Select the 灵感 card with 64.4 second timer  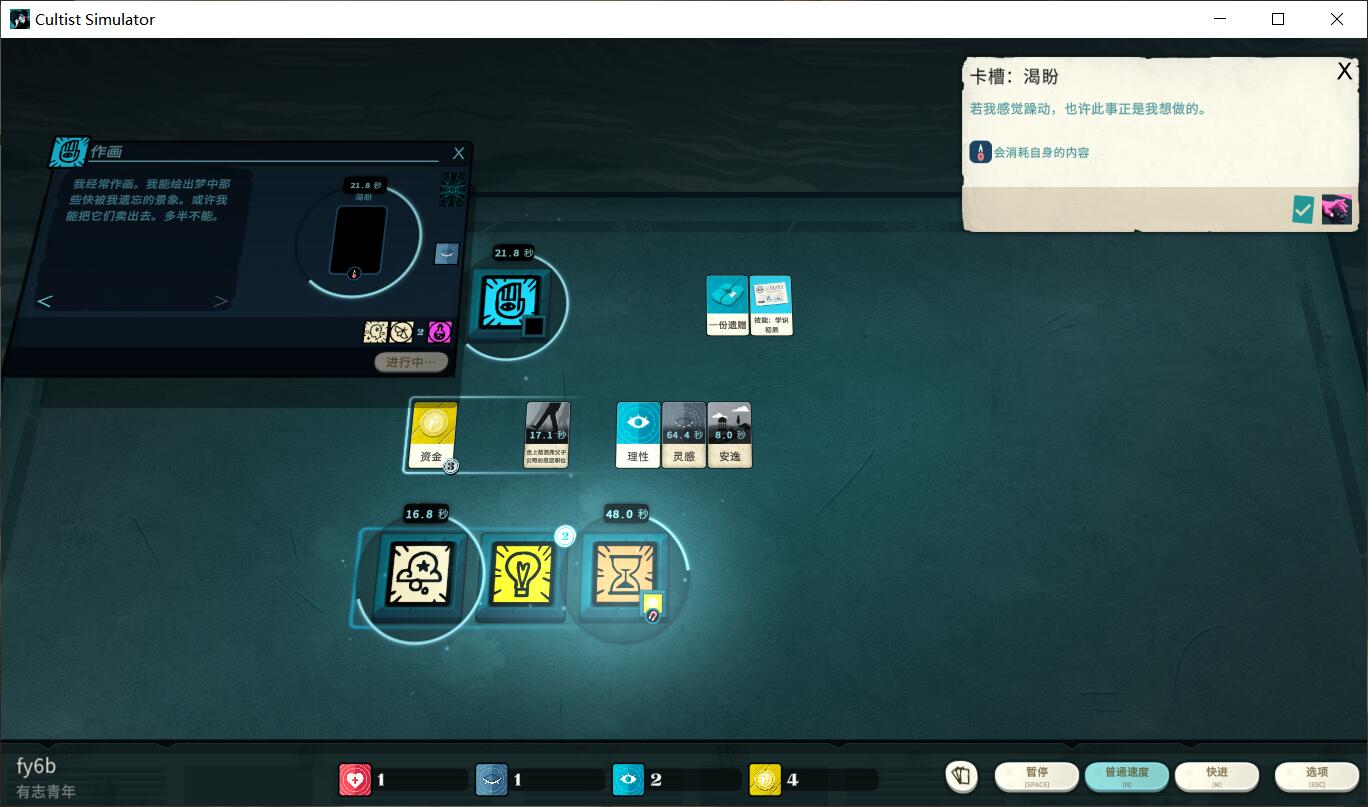click(x=684, y=435)
